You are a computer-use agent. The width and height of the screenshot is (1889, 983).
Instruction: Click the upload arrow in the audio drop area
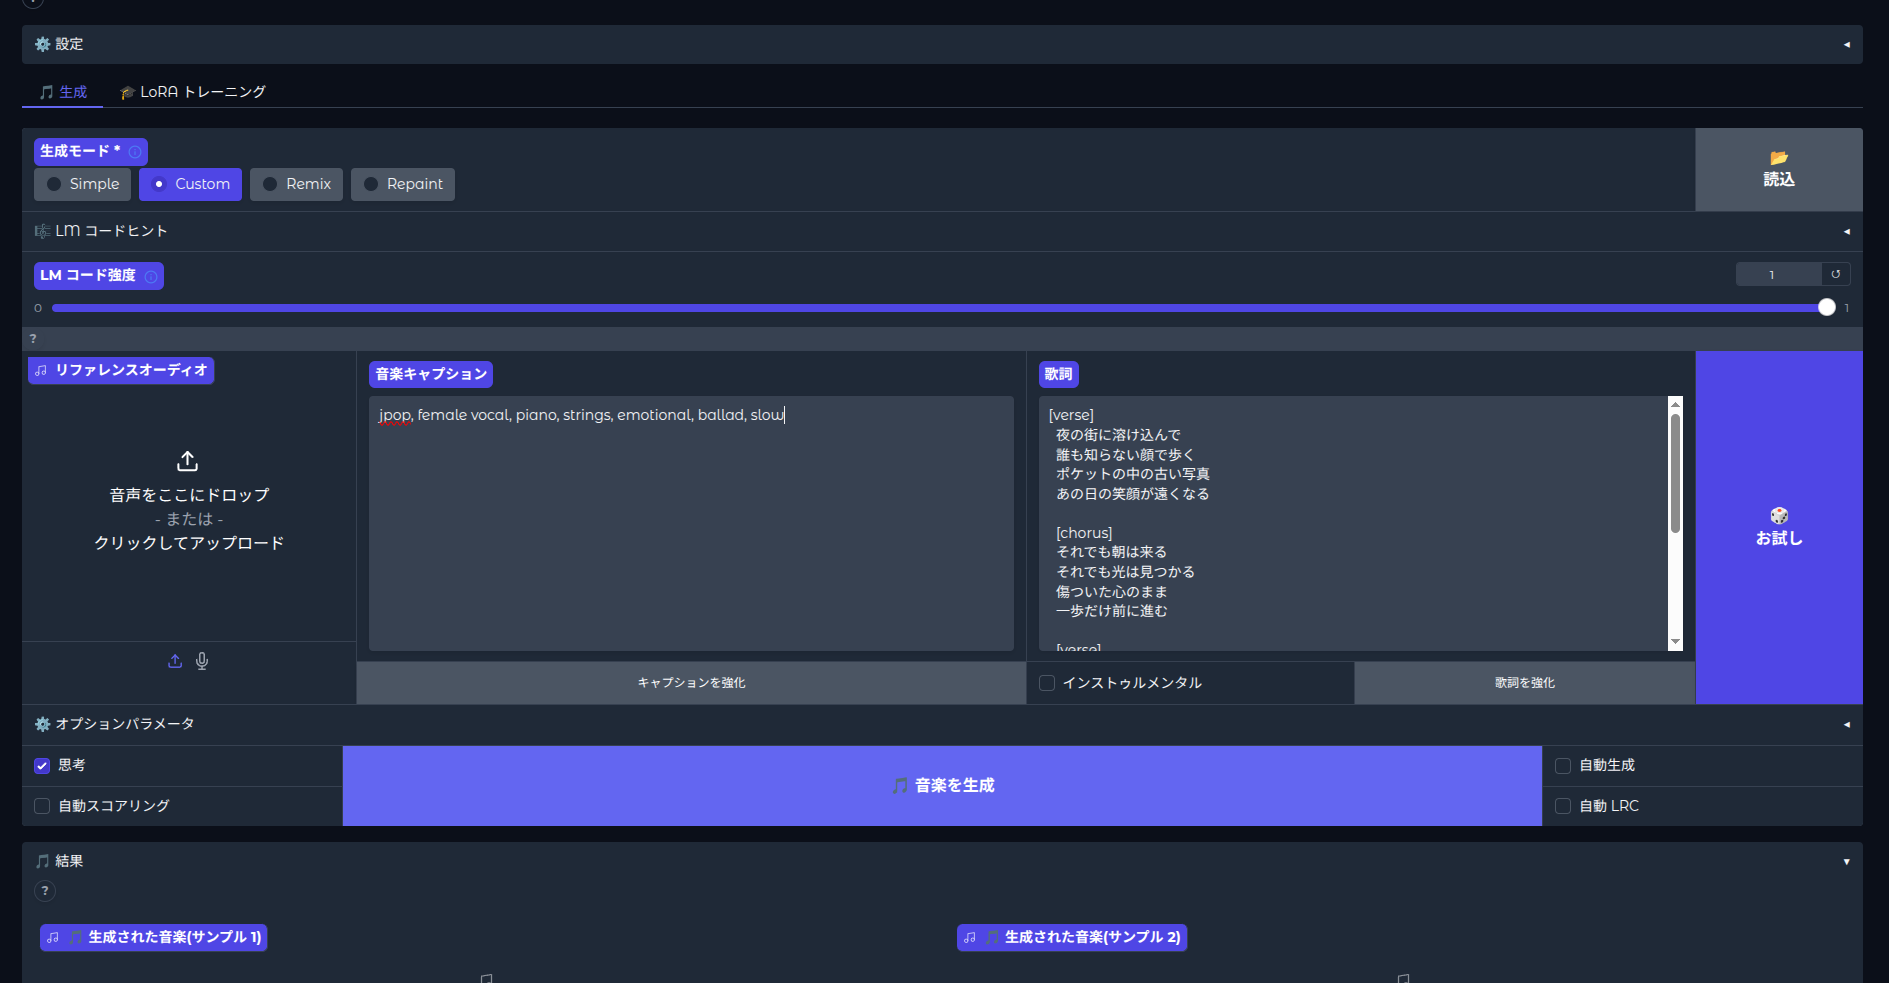click(187, 461)
